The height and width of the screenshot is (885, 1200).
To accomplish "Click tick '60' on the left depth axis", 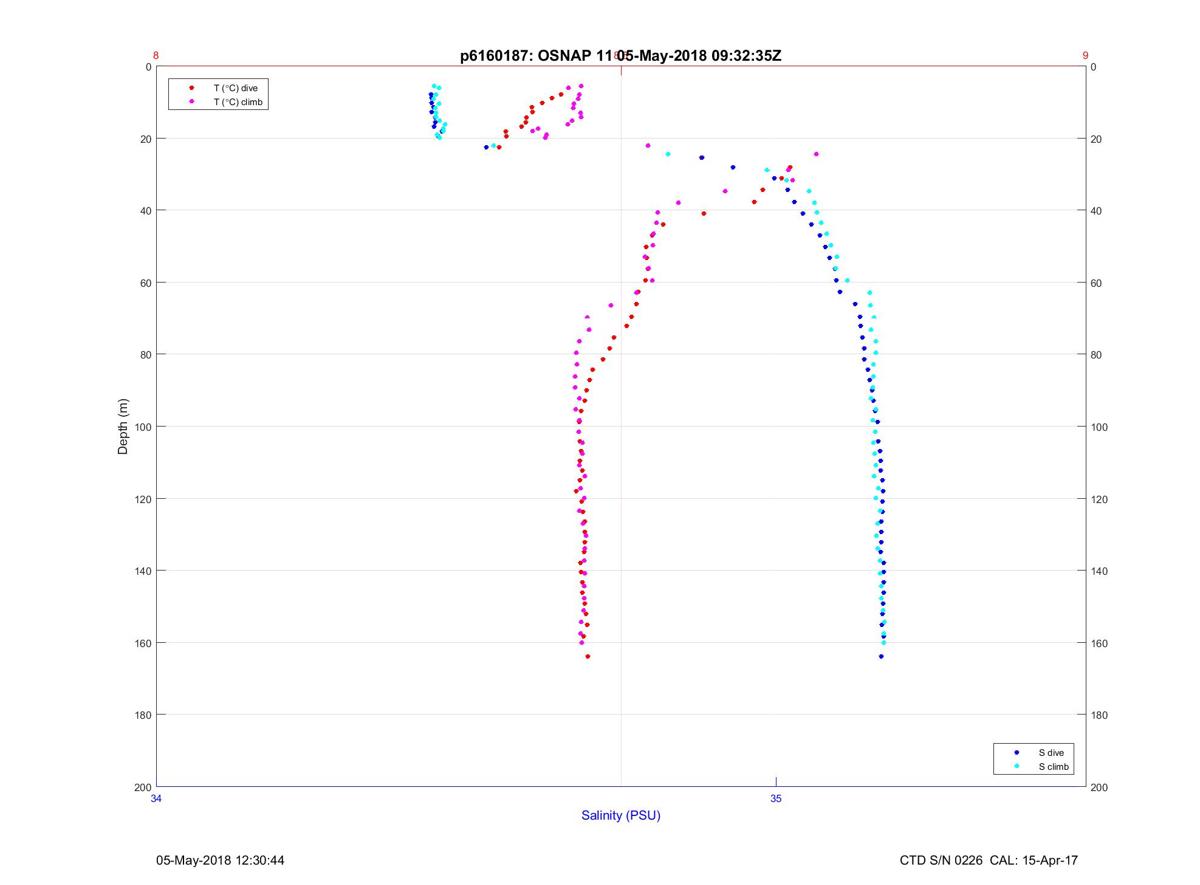I will [145, 283].
